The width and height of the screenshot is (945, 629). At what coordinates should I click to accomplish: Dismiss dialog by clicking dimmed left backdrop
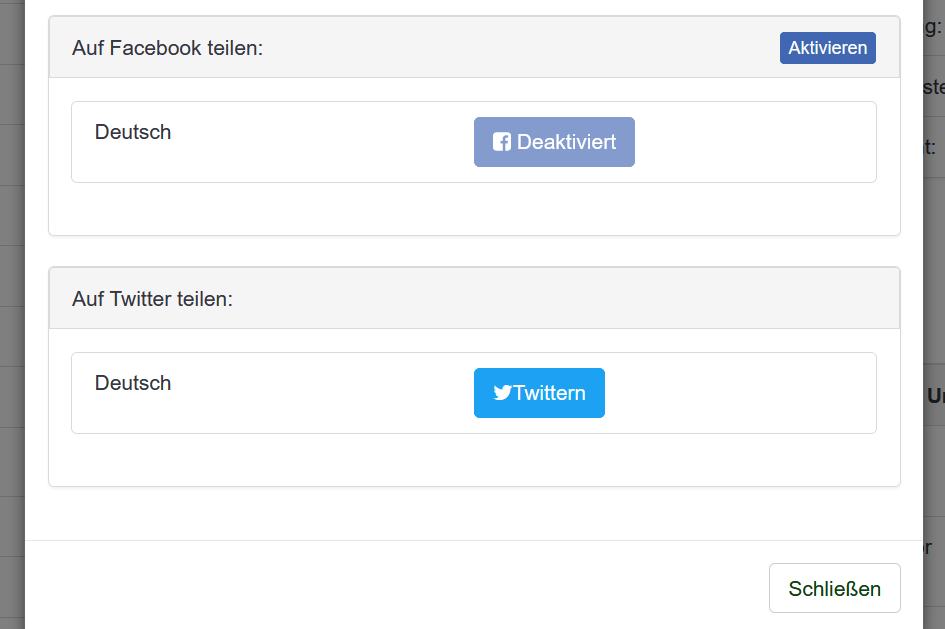(x=12, y=313)
